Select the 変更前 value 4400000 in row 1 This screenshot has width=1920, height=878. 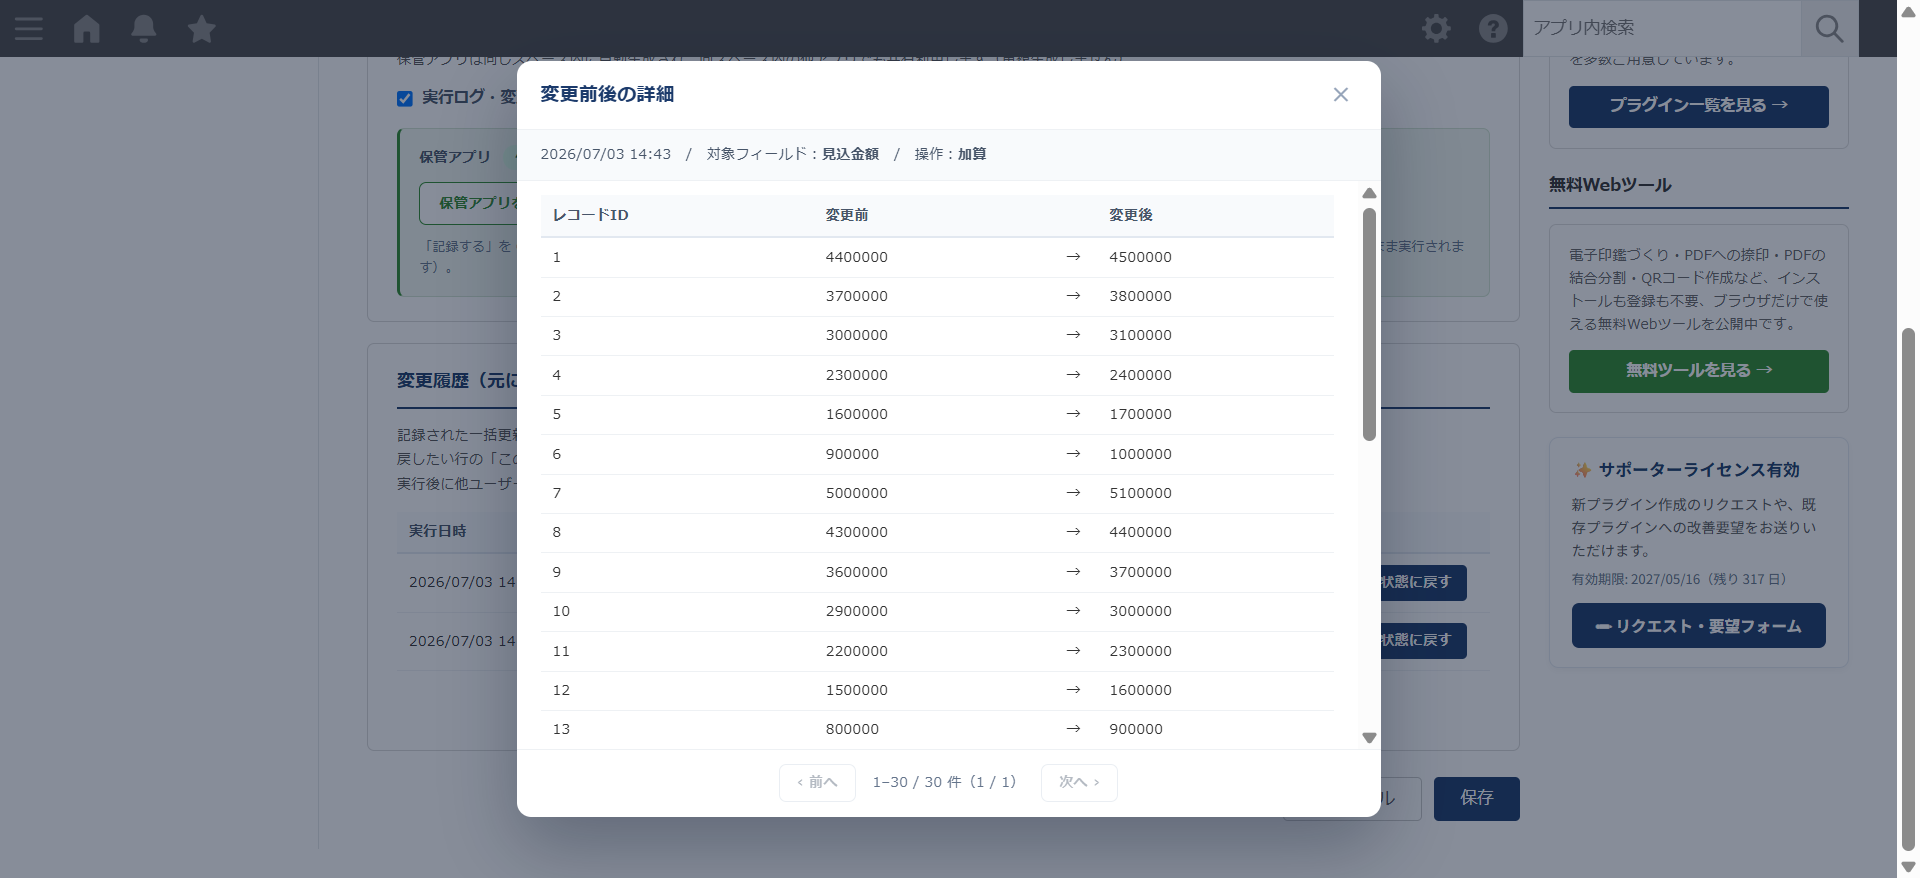click(x=856, y=257)
